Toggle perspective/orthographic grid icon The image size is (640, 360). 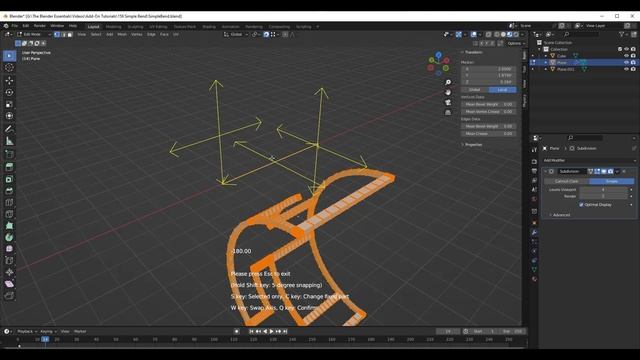(x=448, y=112)
